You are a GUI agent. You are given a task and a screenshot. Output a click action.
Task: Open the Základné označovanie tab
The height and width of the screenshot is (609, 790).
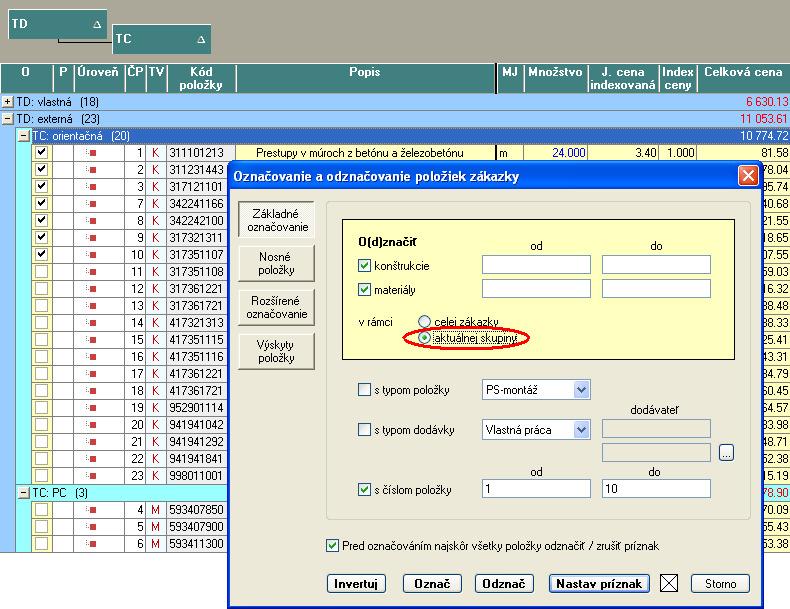(276, 220)
